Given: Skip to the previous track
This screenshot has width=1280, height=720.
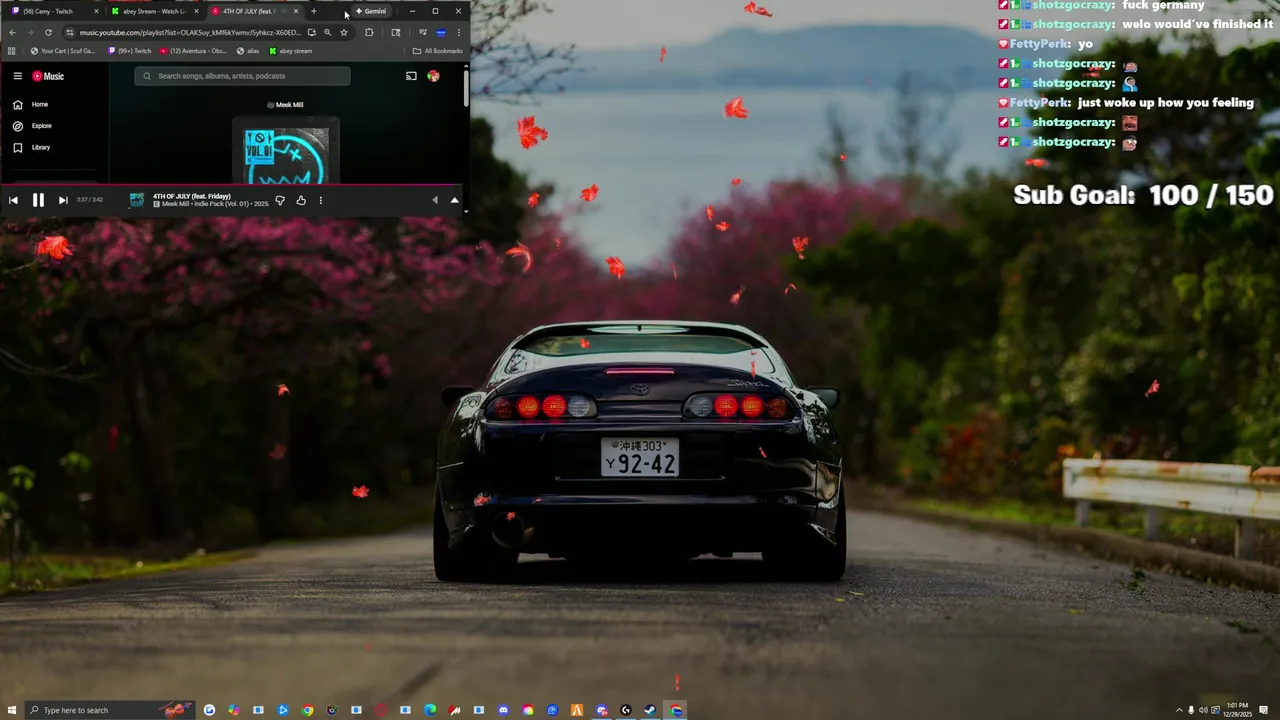Looking at the screenshot, I should [13, 200].
